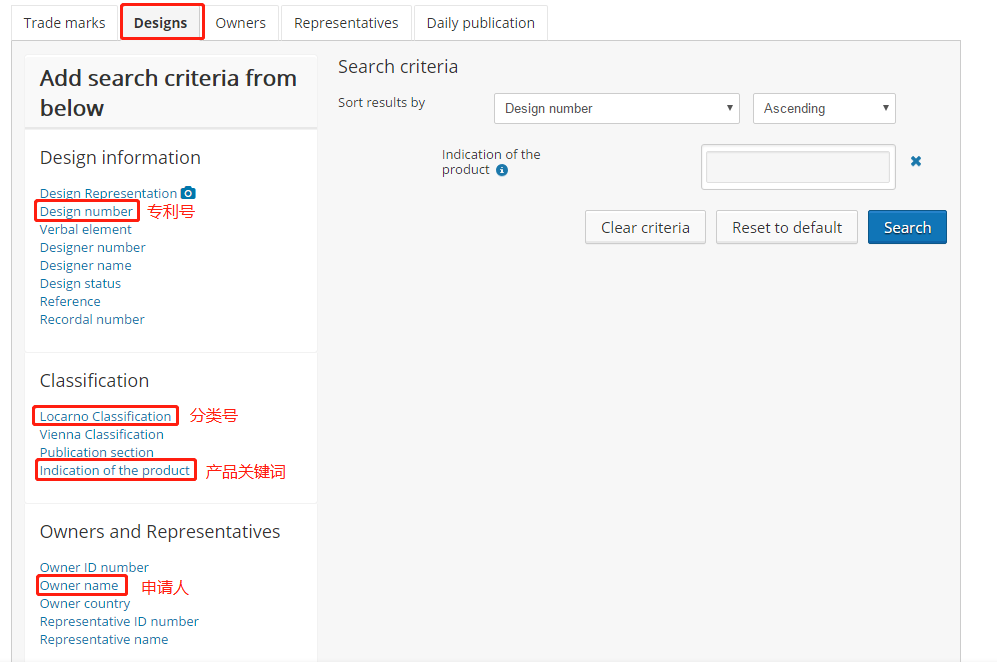The image size is (997, 662).
Task: Add the Locarno Classification criterion
Action: tap(105, 417)
